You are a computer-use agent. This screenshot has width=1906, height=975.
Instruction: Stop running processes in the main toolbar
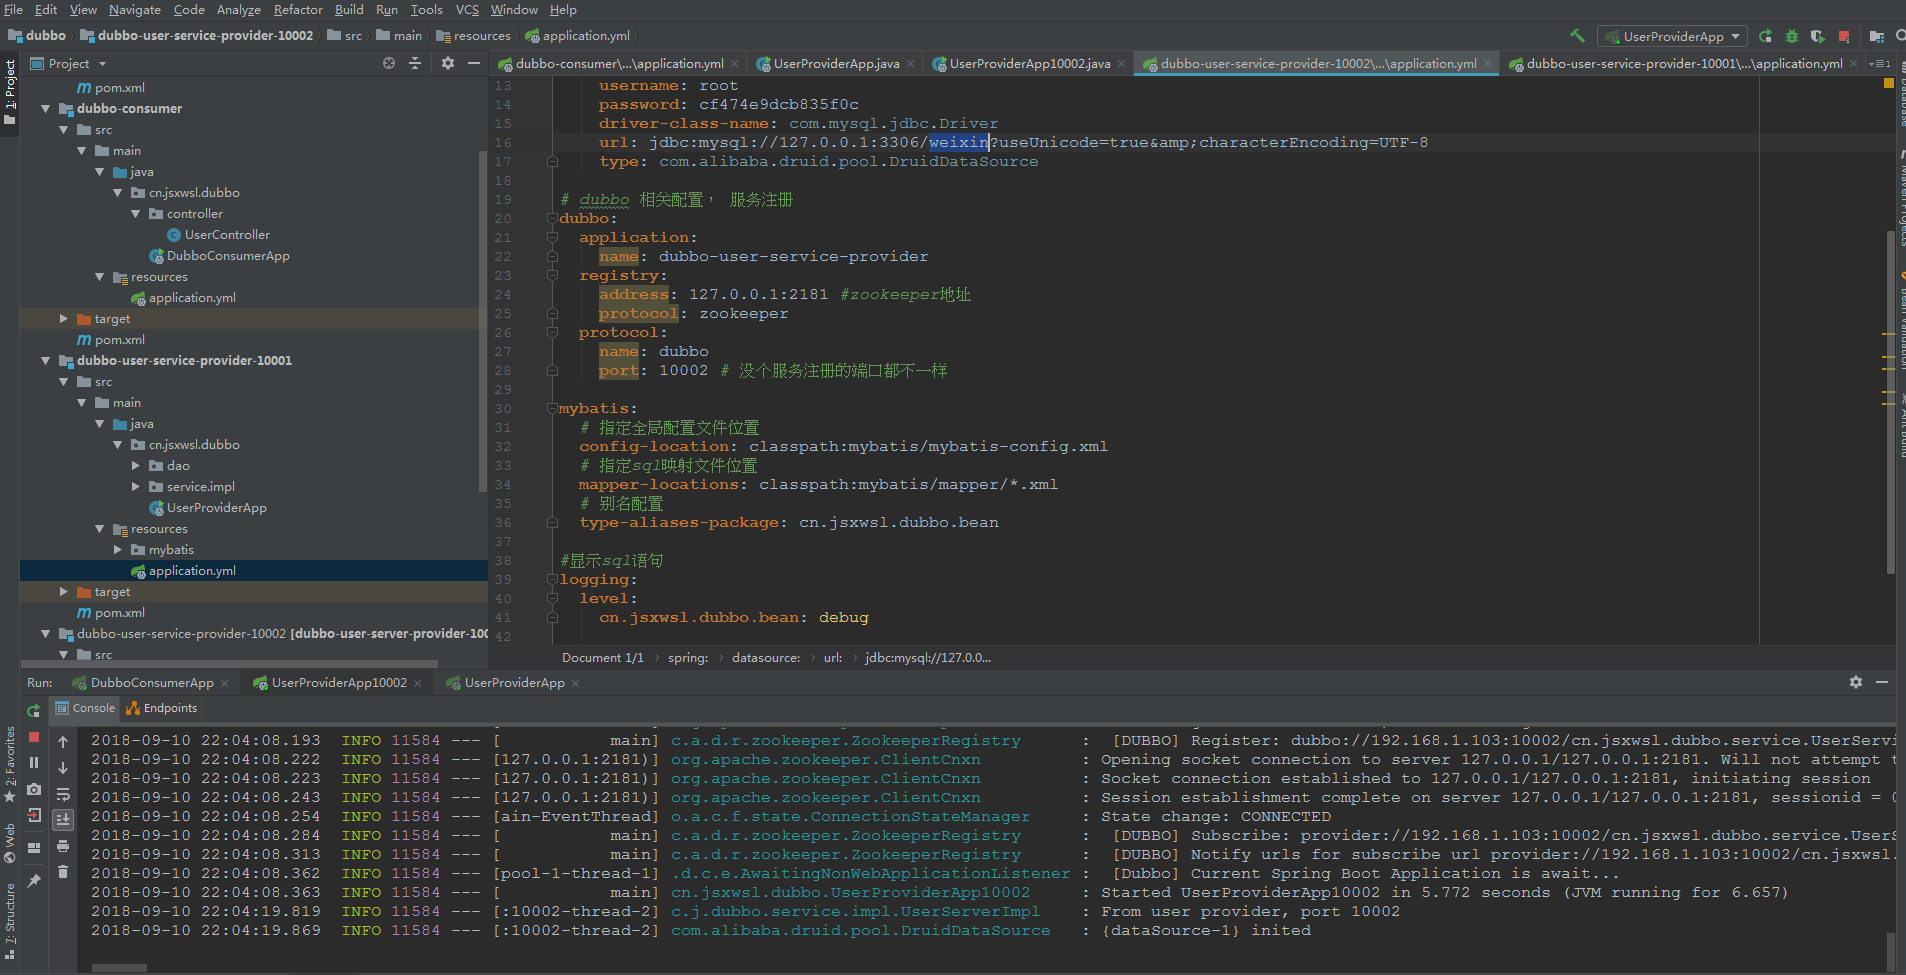pyautogui.click(x=1844, y=36)
